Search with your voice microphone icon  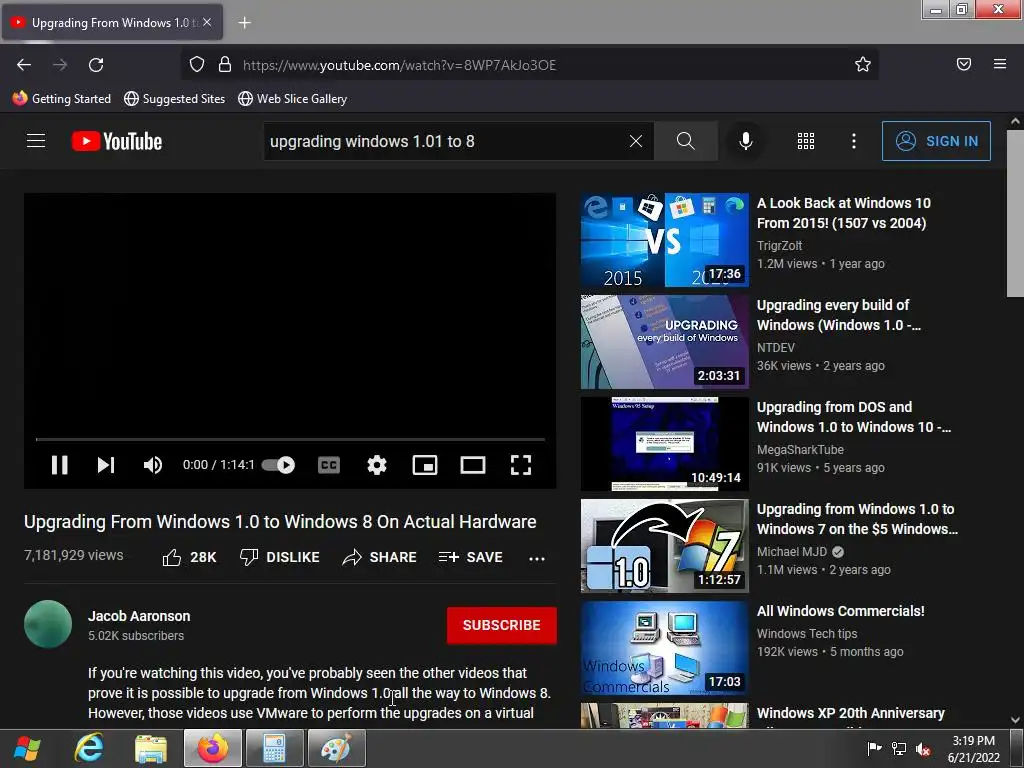[746, 141]
